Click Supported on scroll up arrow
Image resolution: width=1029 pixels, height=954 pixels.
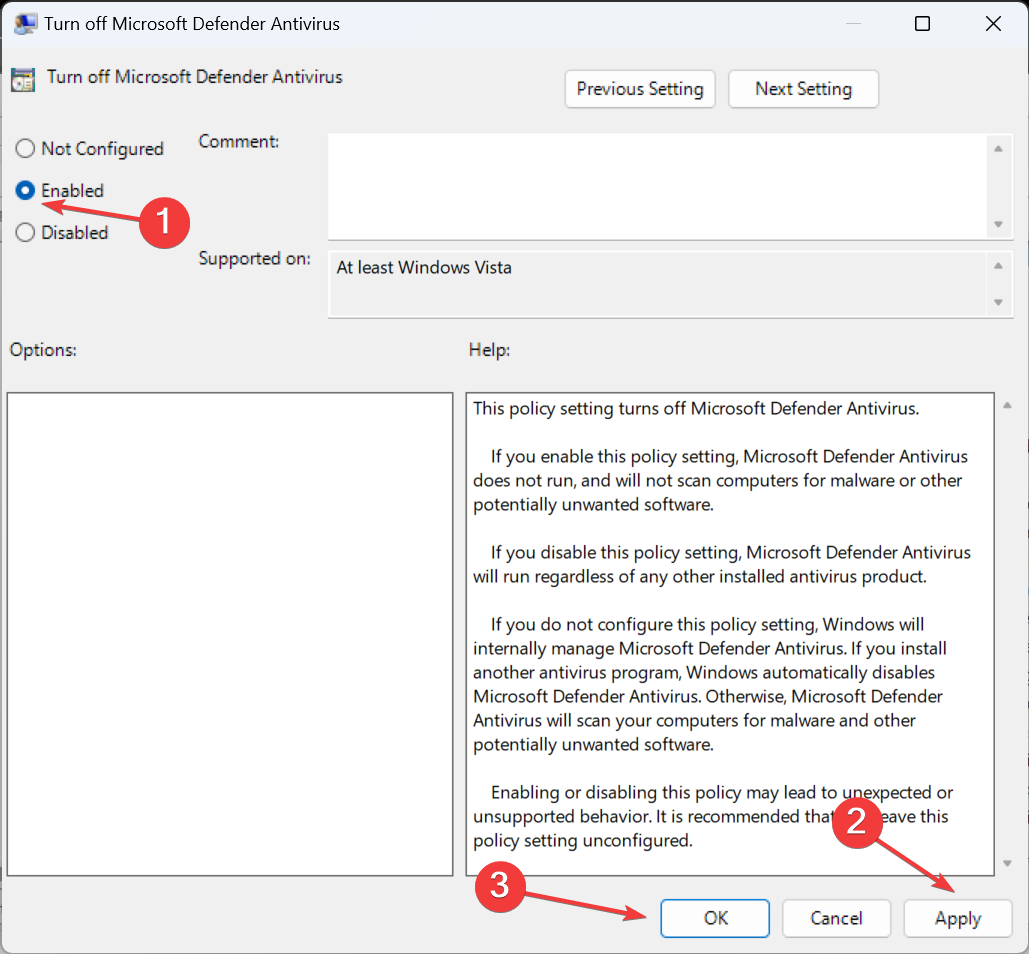pos(998,266)
